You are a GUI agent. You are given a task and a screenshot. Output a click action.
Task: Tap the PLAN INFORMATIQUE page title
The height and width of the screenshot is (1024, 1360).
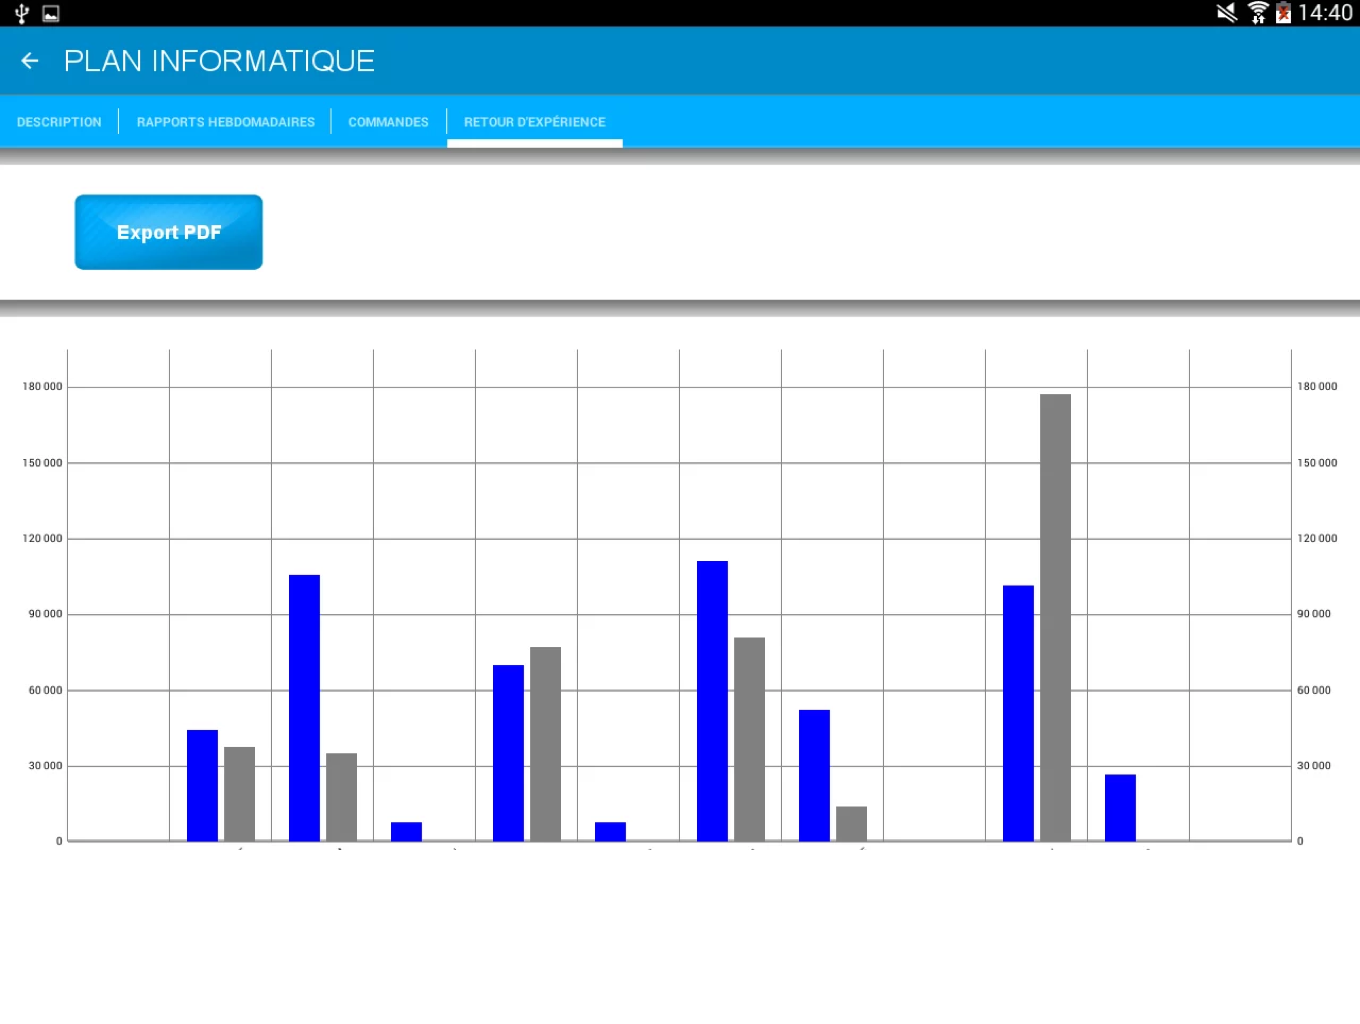tap(219, 61)
